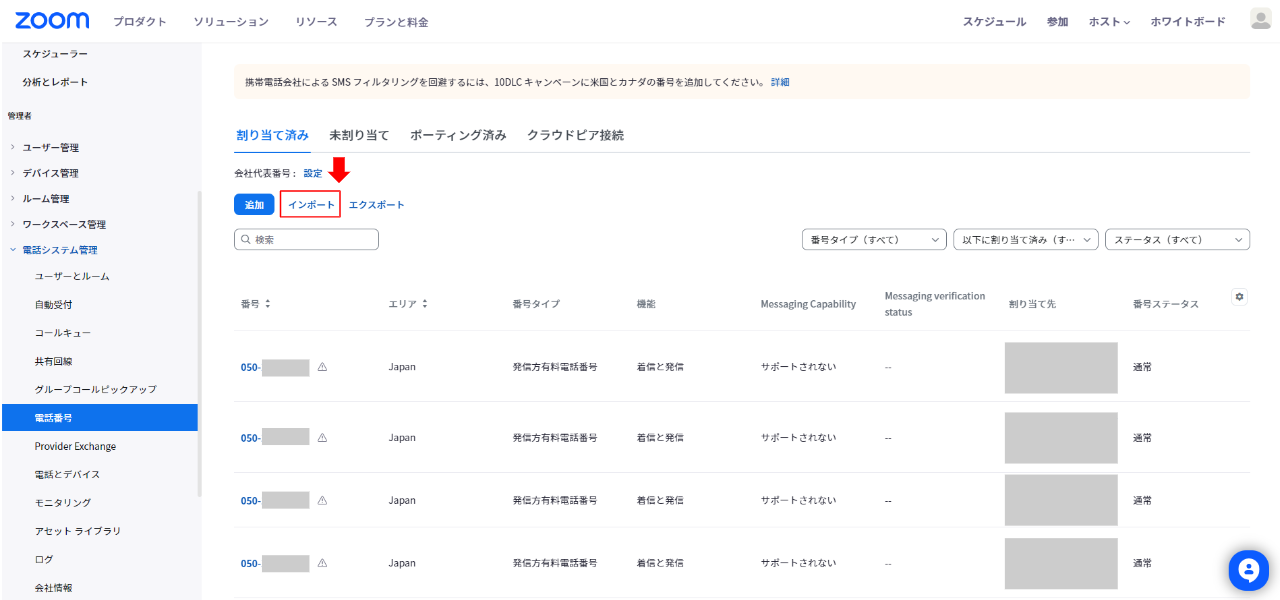Open ログ in sidebar
1280x600 pixels.
(44, 559)
